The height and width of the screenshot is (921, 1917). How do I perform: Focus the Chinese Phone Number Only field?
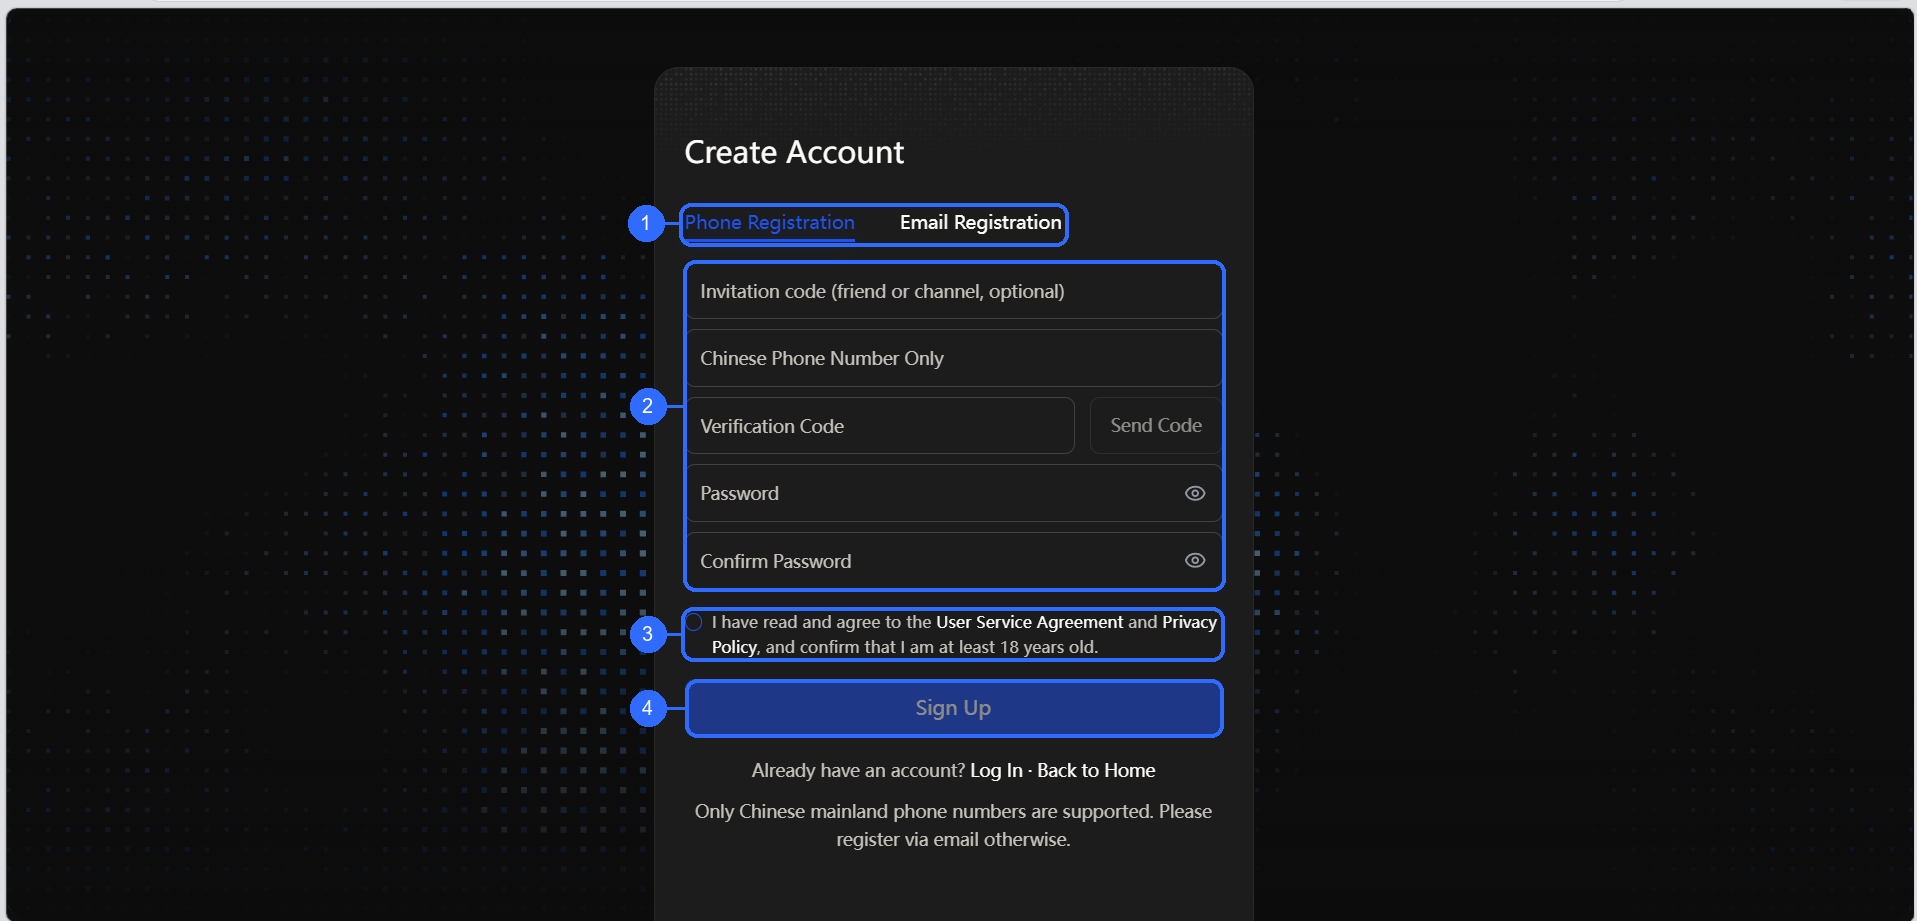pos(954,358)
